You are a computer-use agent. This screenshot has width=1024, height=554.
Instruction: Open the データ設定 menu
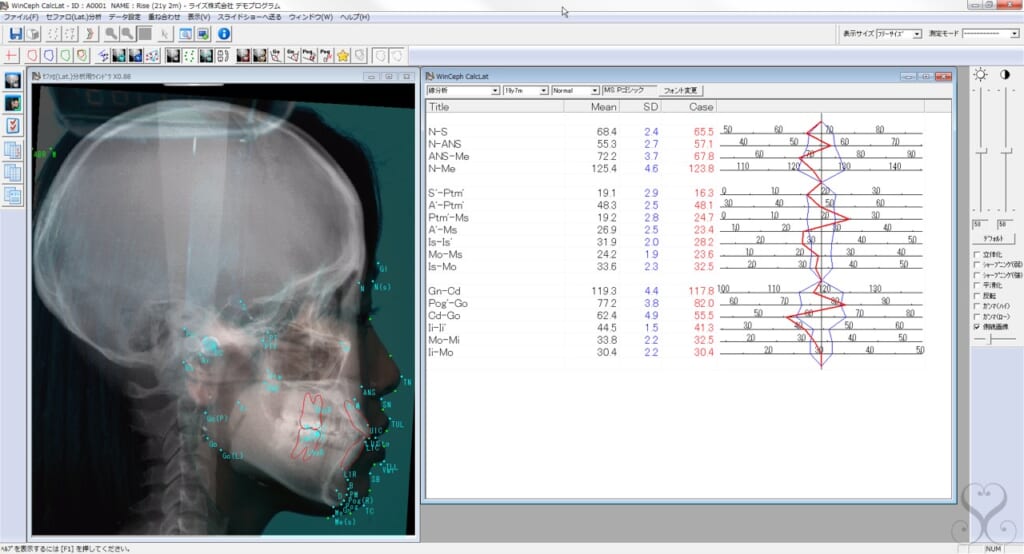pos(124,17)
